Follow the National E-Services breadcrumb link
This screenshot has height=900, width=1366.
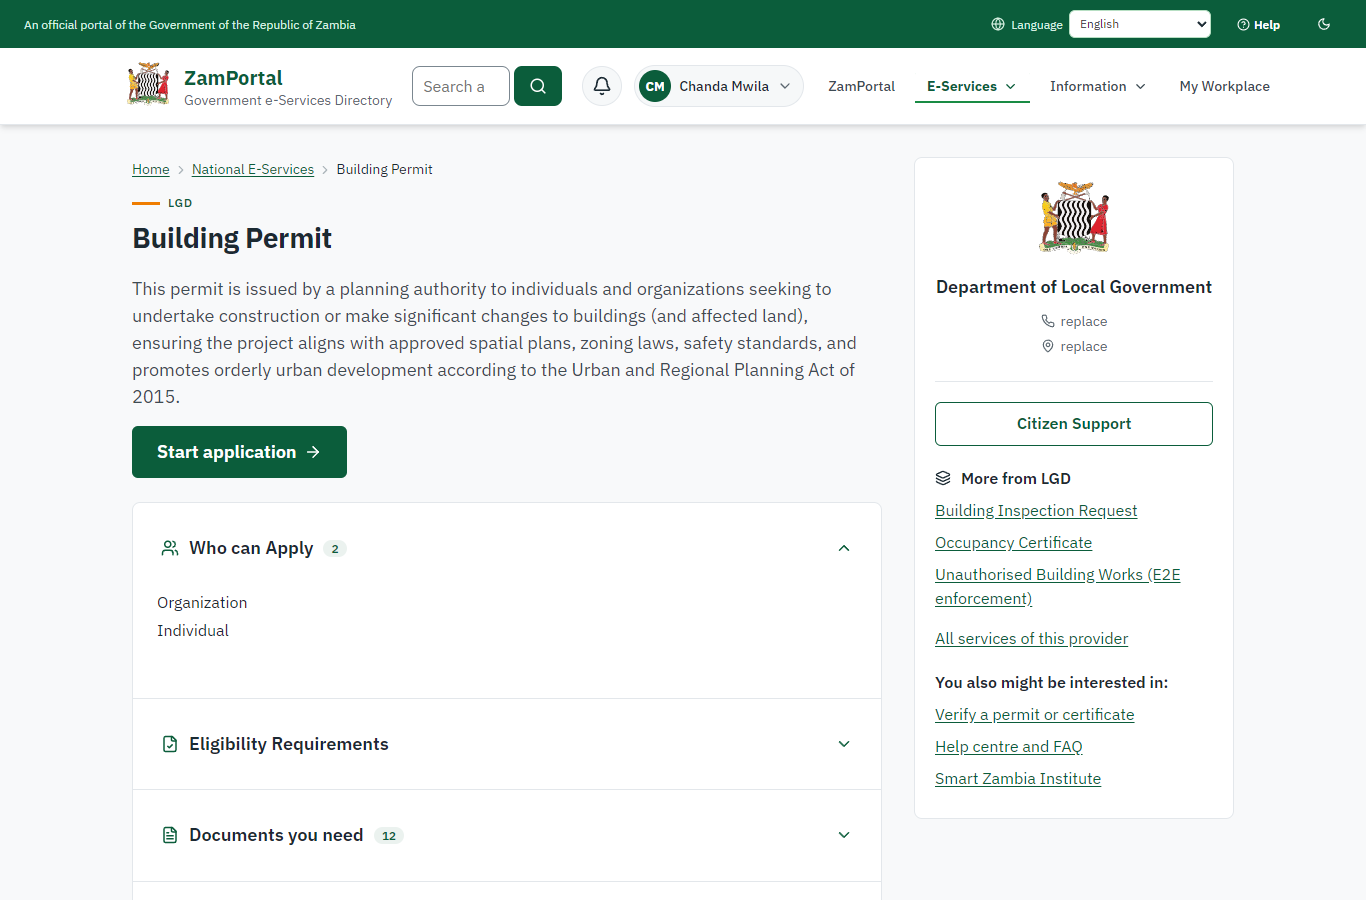253,169
